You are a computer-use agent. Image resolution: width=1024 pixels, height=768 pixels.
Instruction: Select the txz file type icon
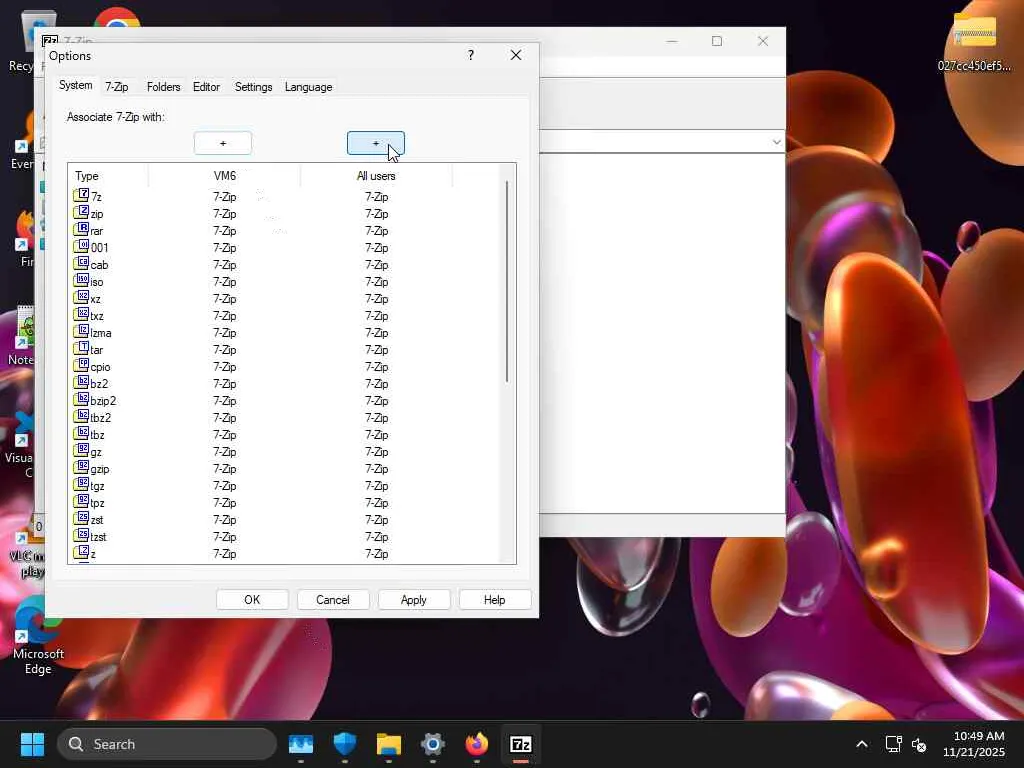81,315
